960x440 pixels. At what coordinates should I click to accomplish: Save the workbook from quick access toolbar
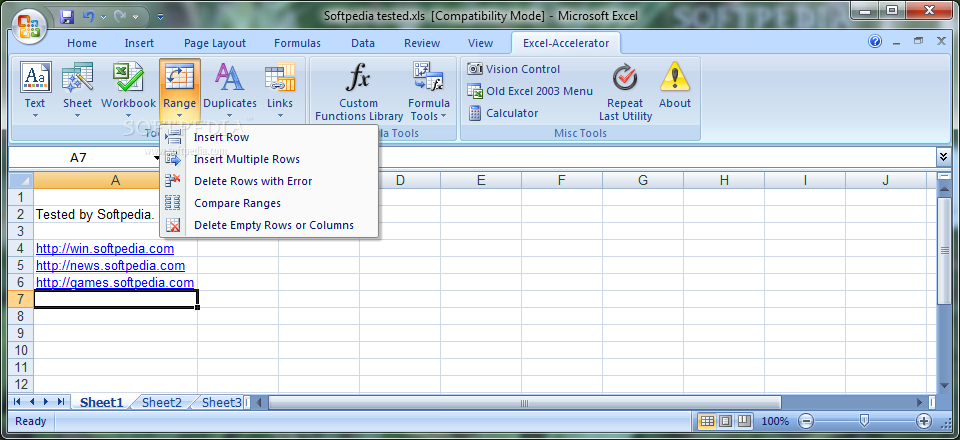pyautogui.click(x=67, y=17)
